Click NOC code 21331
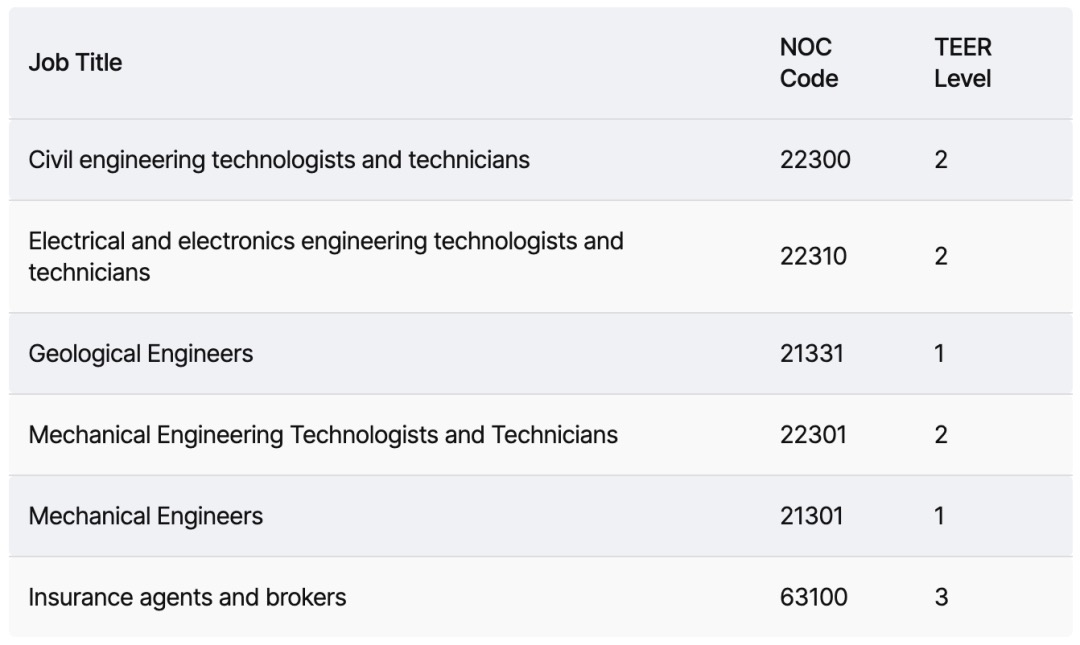The image size is (1080, 645). click(x=811, y=354)
